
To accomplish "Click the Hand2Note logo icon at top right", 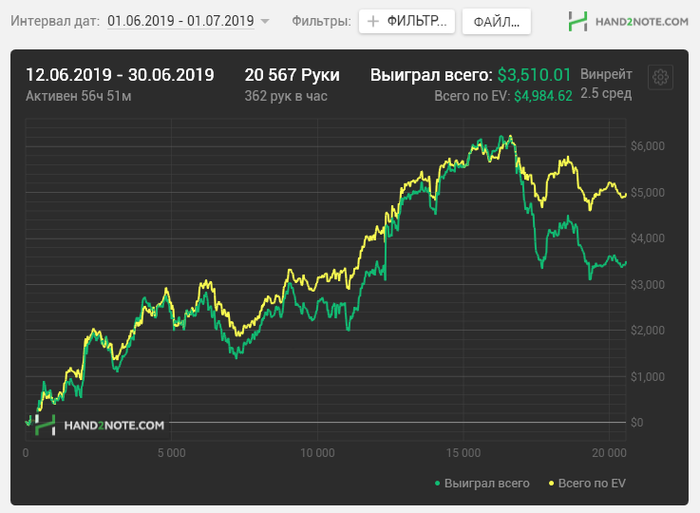I will pos(578,21).
